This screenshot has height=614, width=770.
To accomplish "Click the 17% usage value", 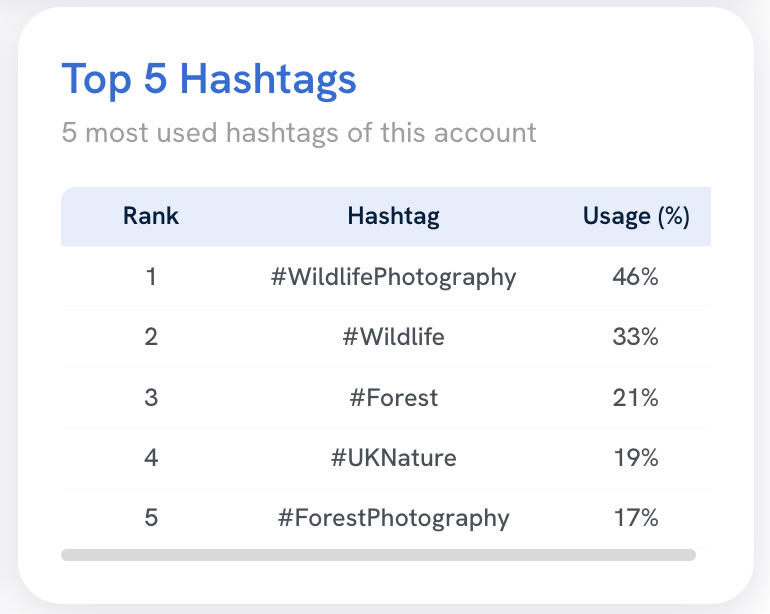I will pyautogui.click(x=635, y=518).
